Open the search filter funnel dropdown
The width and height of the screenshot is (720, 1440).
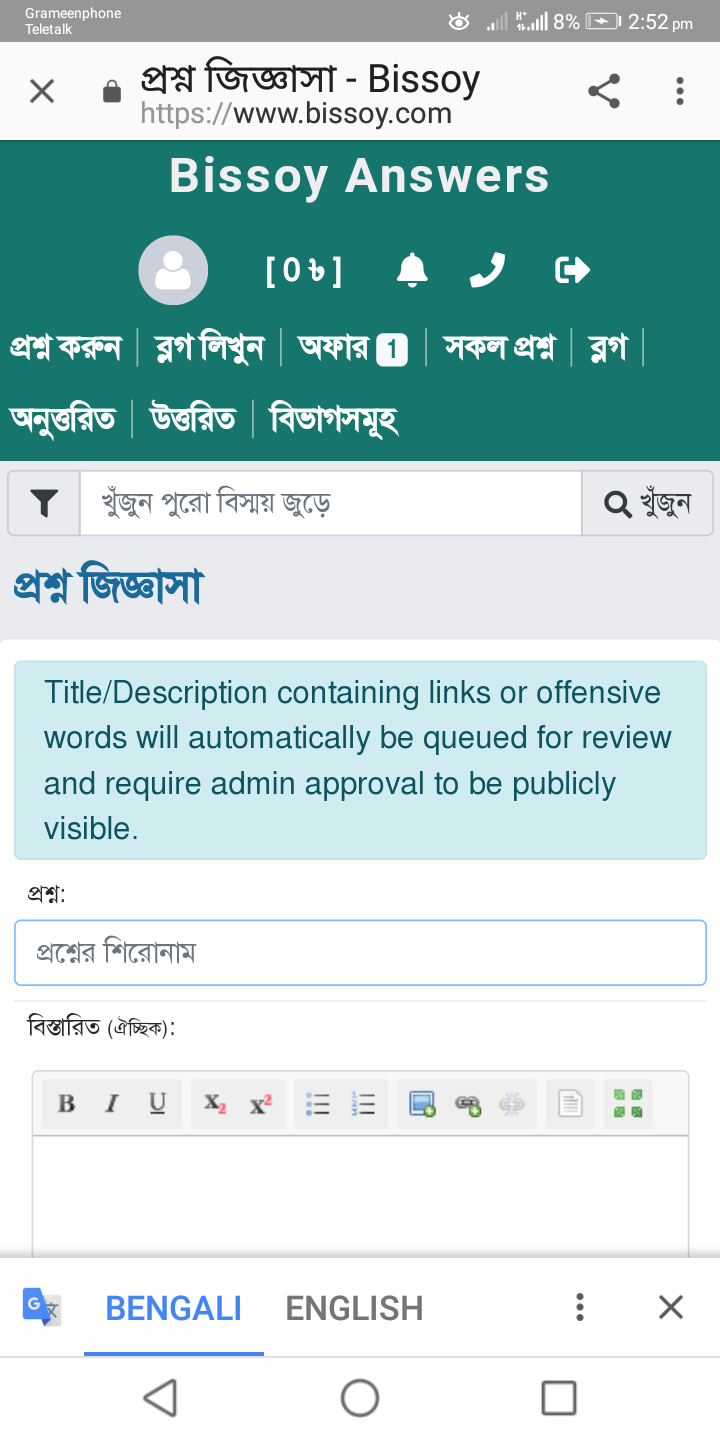[x=44, y=503]
